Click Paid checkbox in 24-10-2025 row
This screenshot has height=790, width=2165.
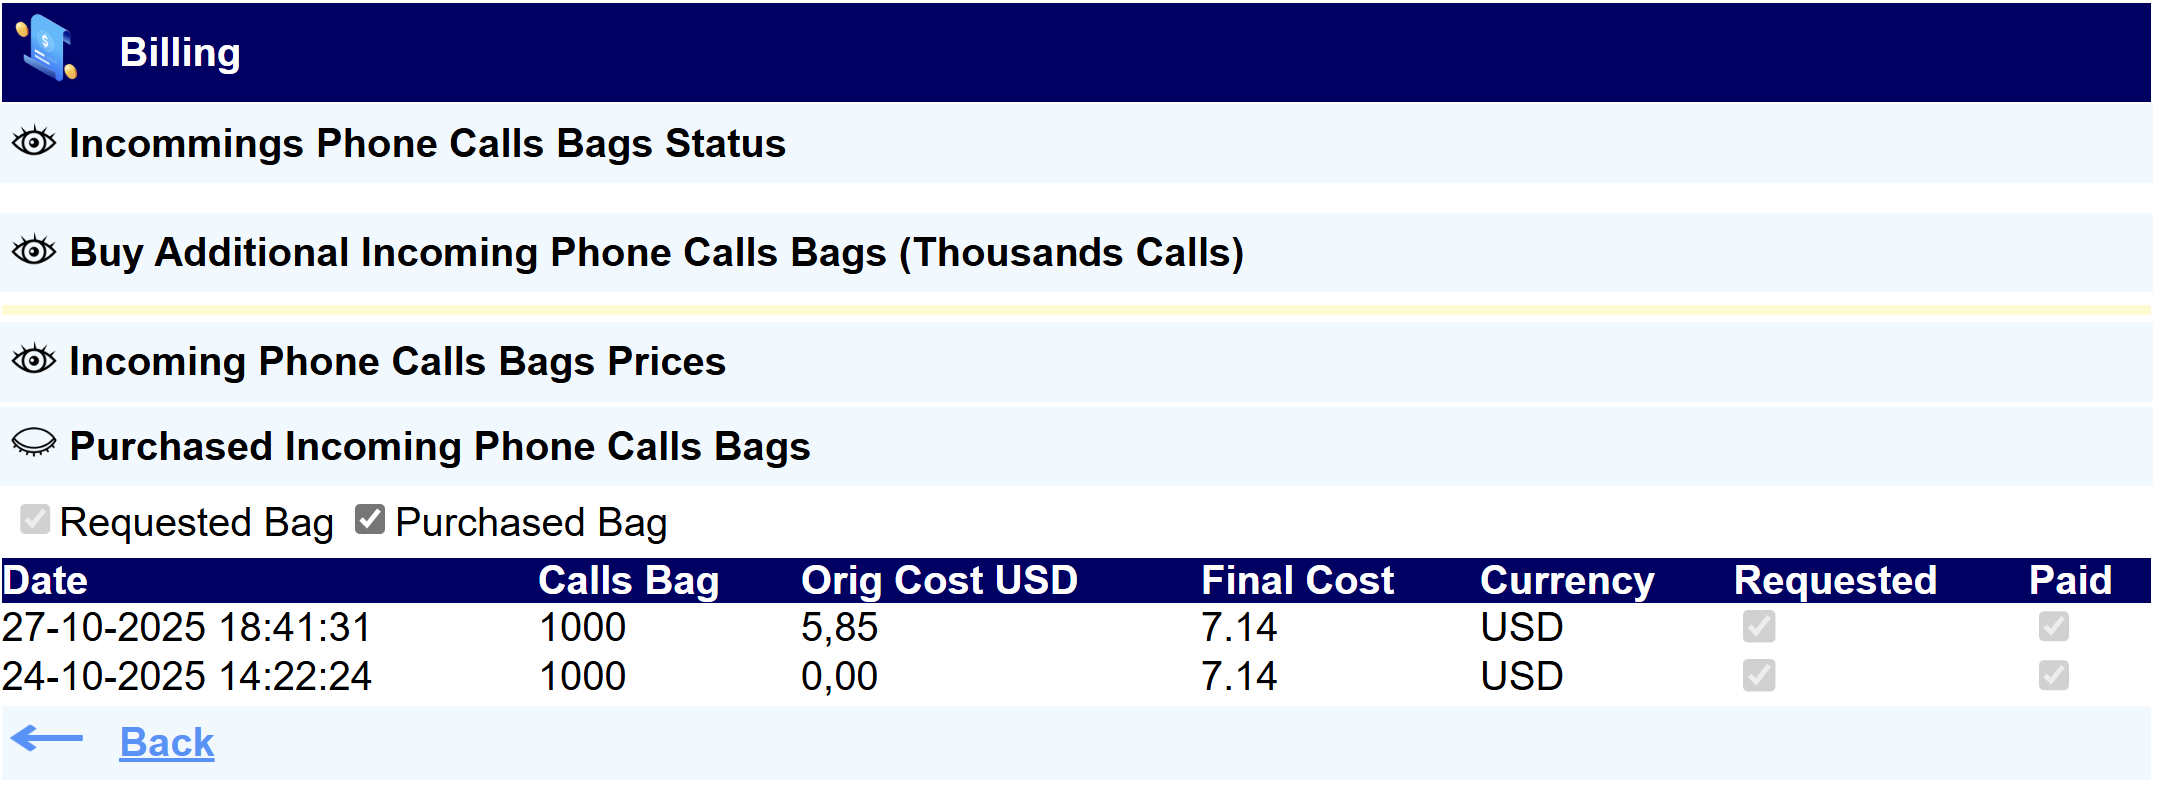[2053, 676]
